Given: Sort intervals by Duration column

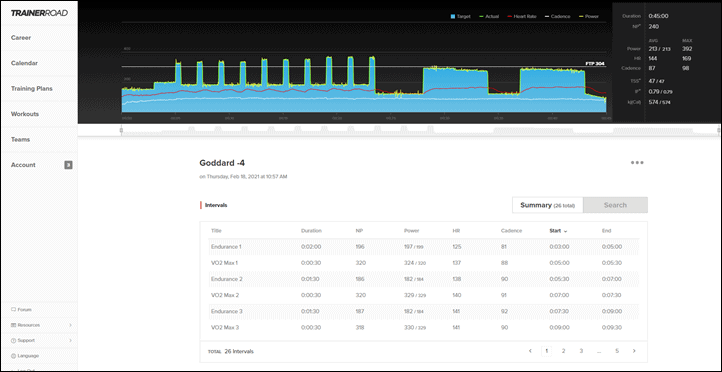Looking at the screenshot, I should pos(311,231).
